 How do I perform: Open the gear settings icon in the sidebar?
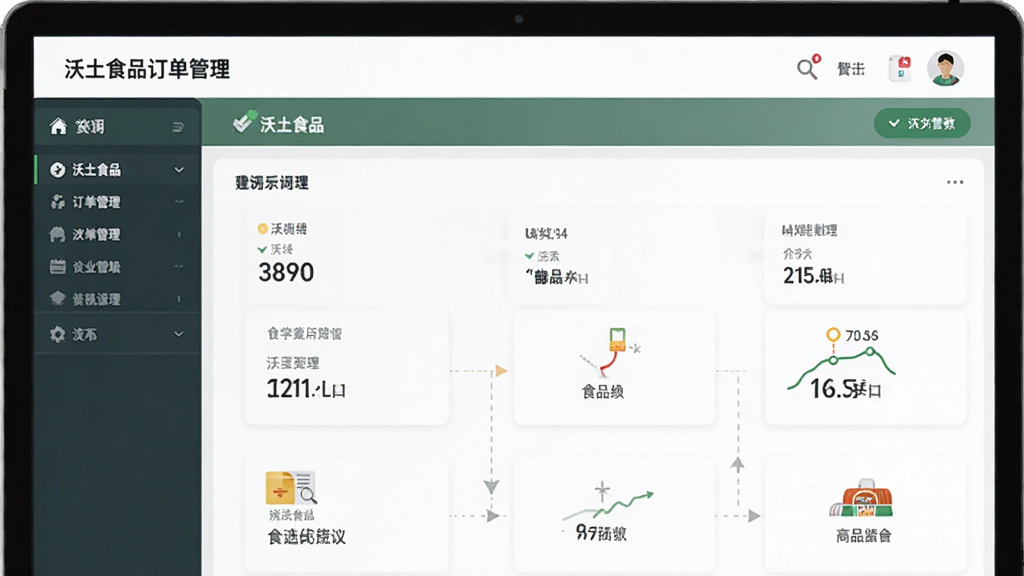57,334
